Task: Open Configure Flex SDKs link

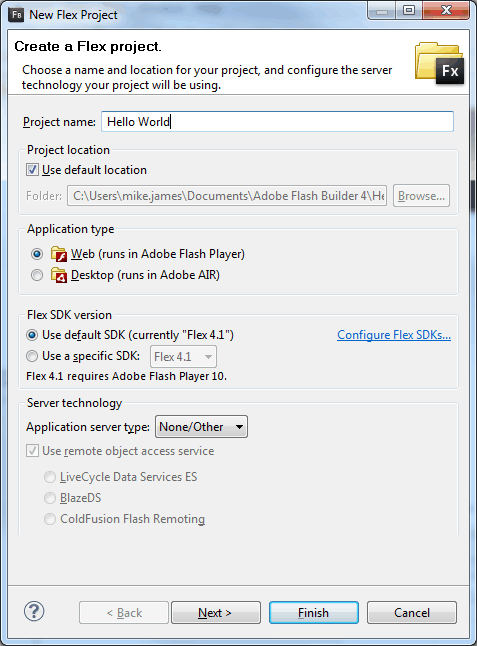Action: pyautogui.click(x=394, y=335)
